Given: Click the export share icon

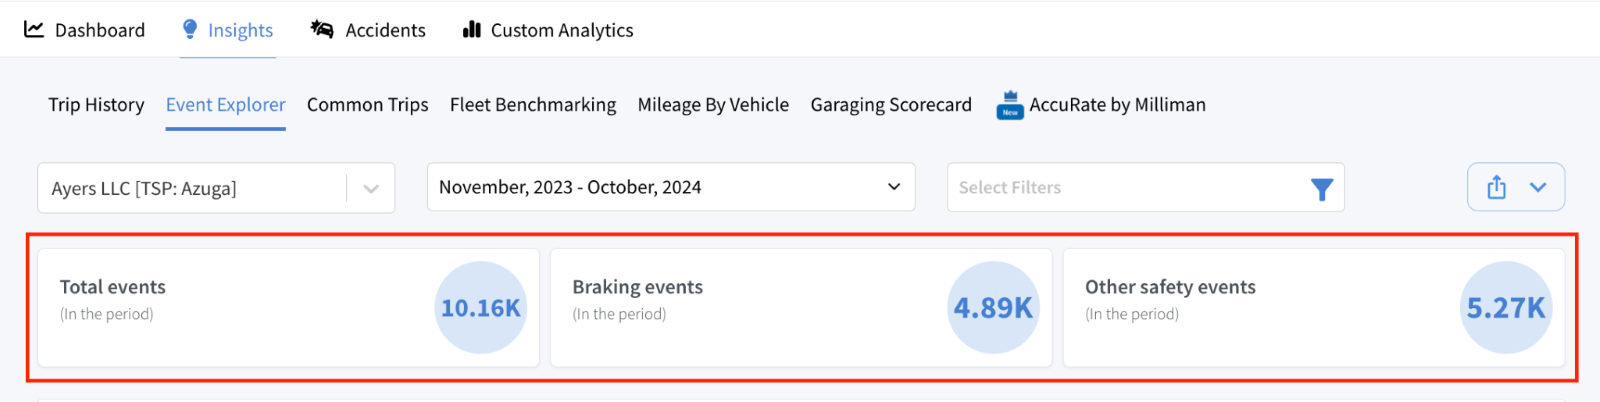Looking at the screenshot, I should tap(1496, 187).
